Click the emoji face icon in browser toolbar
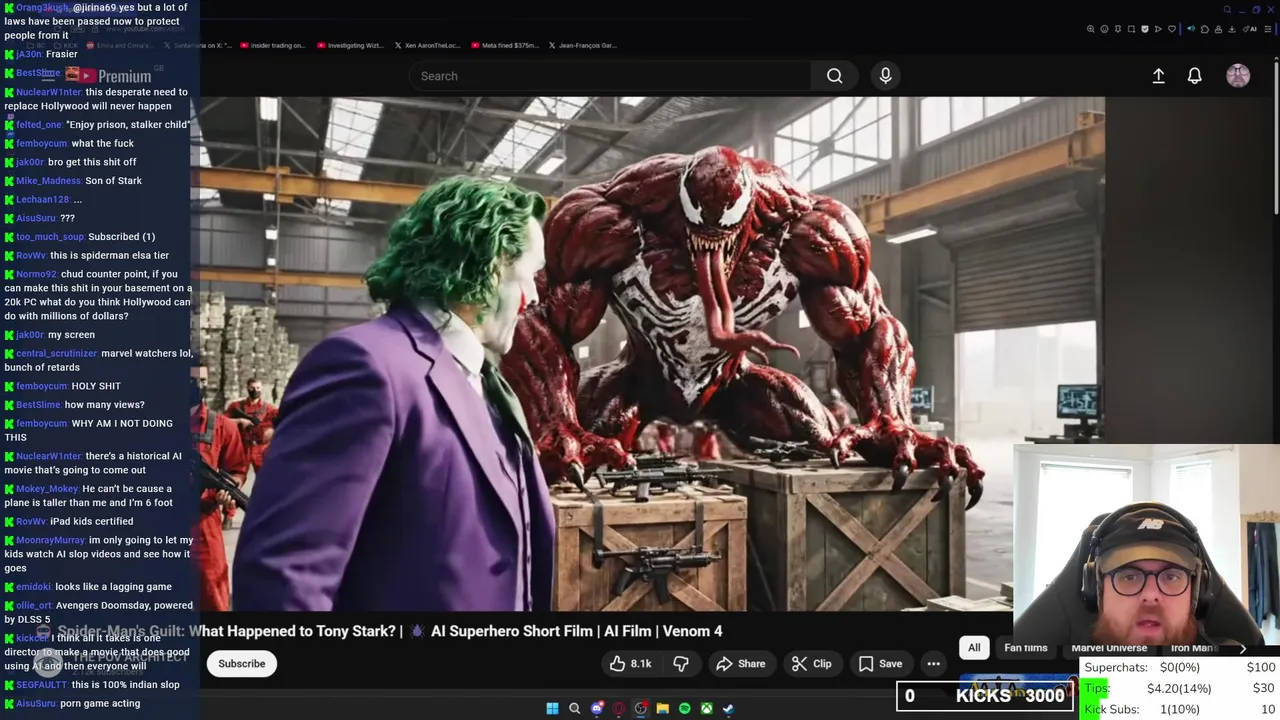This screenshot has width=1280, height=720. pos(1104,29)
